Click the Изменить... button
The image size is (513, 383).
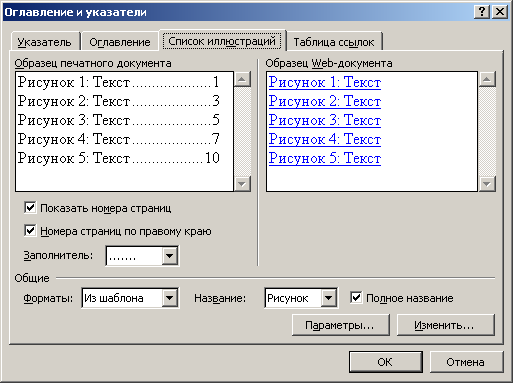click(x=446, y=325)
